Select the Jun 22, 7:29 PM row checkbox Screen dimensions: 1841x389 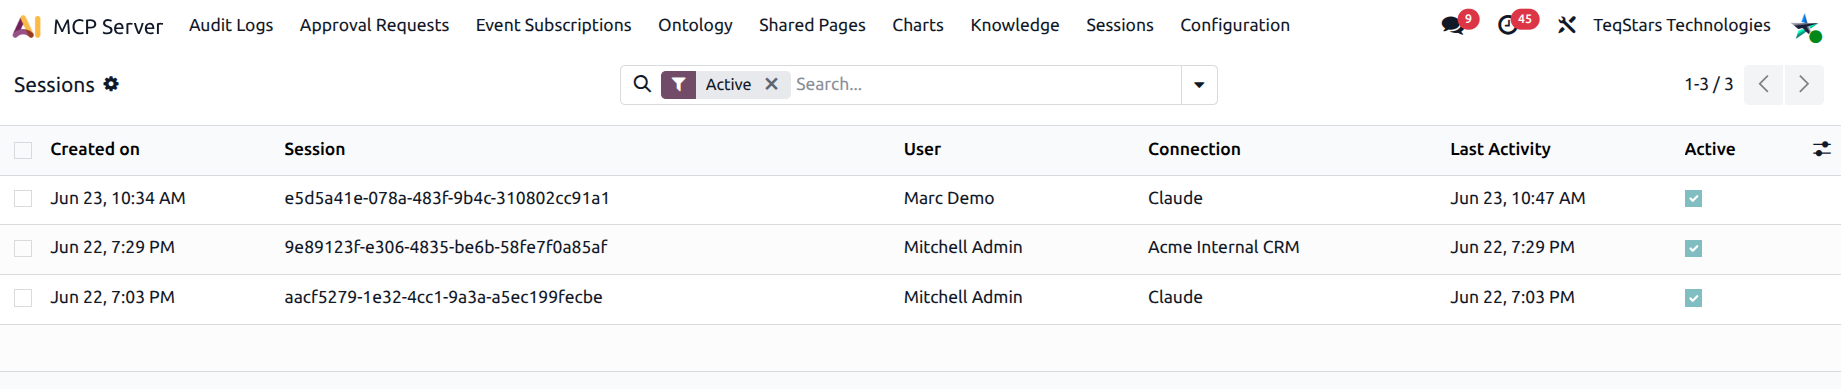coord(23,248)
